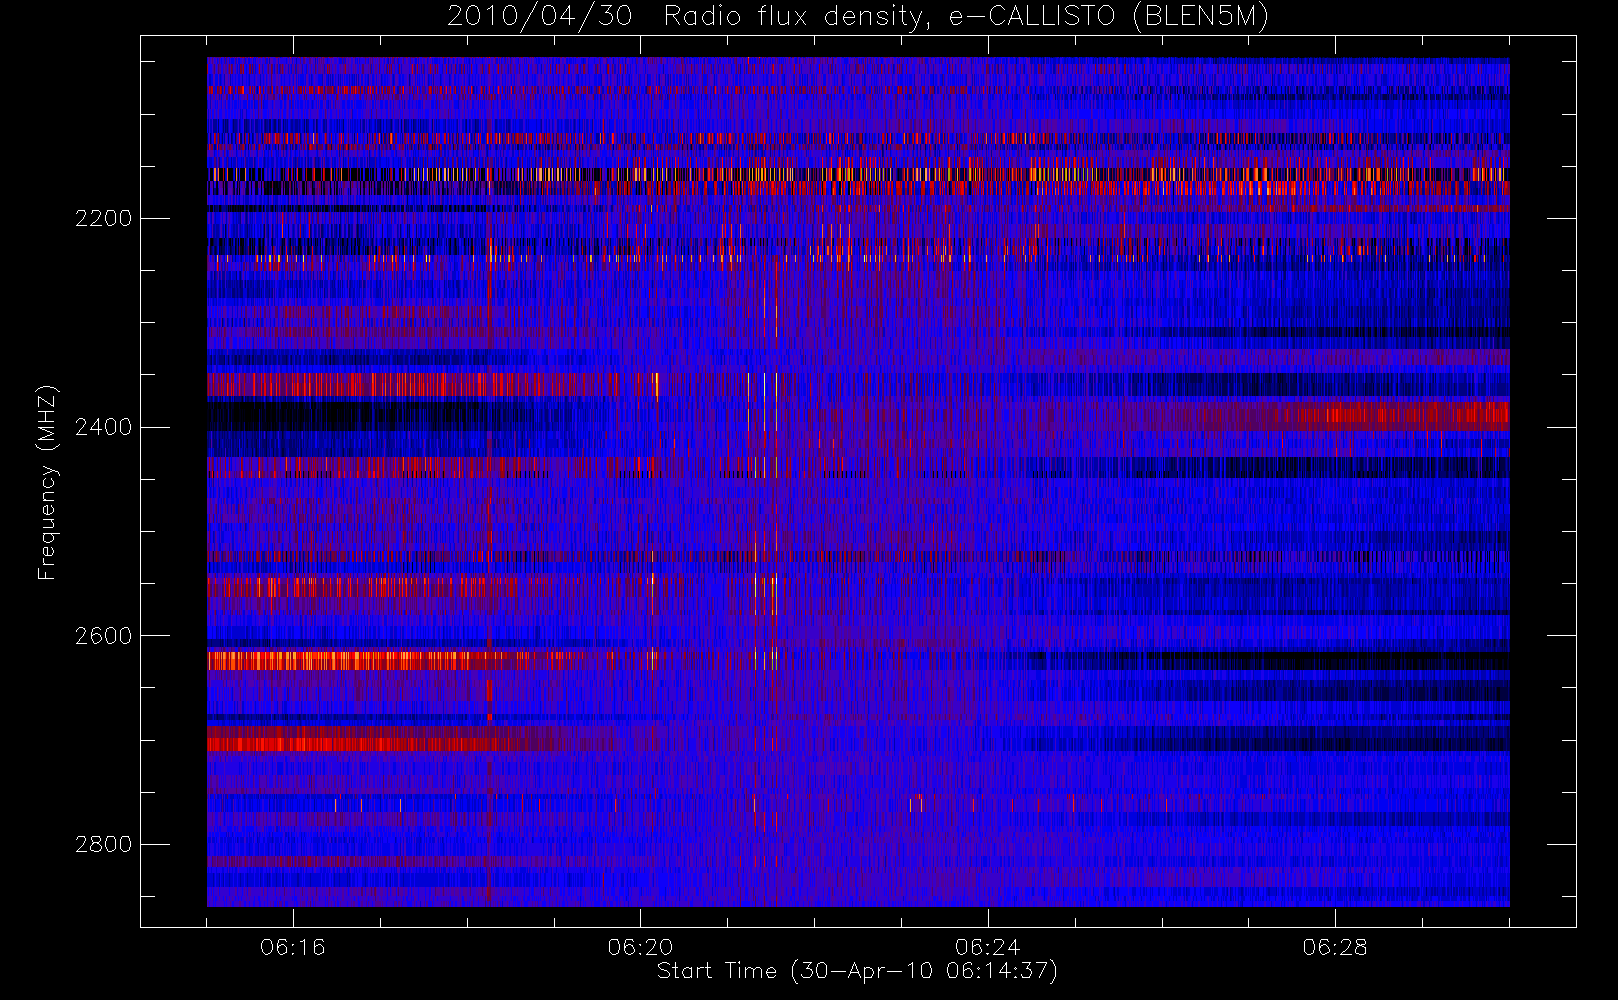Select the 2800 frequency tick label

coord(103,845)
